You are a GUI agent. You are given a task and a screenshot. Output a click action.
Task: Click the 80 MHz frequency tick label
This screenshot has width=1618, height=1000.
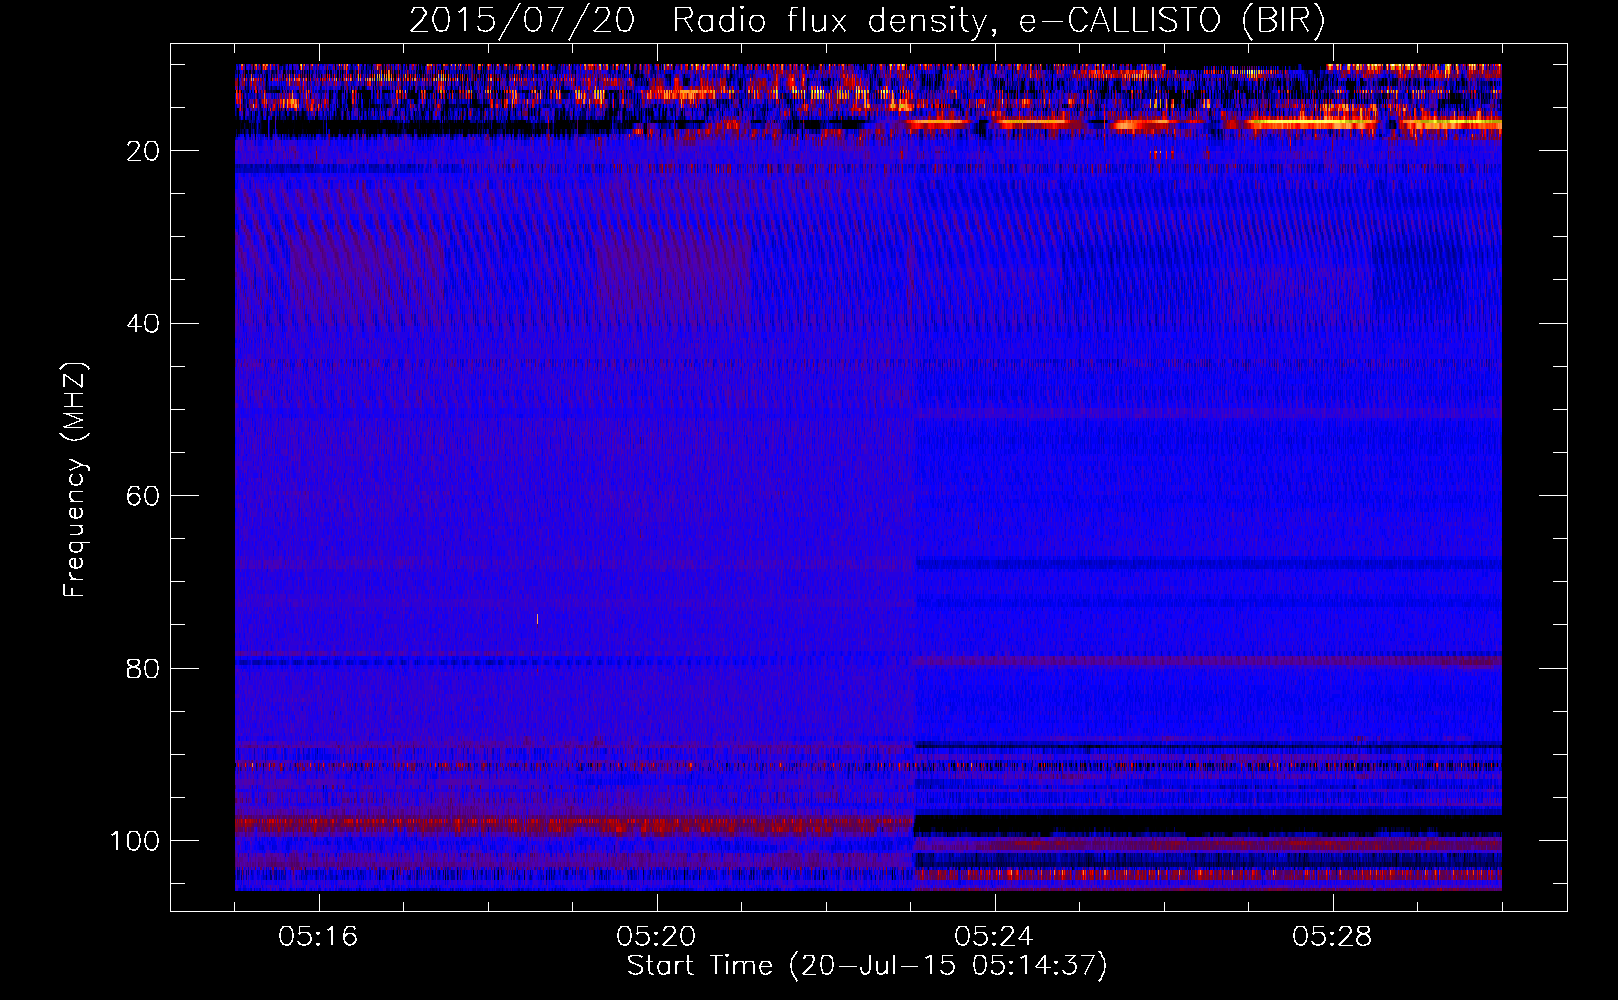[x=144, y=669]
